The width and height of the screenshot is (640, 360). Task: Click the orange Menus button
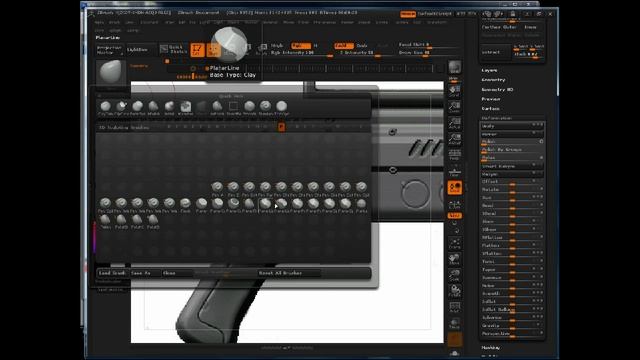408,14
